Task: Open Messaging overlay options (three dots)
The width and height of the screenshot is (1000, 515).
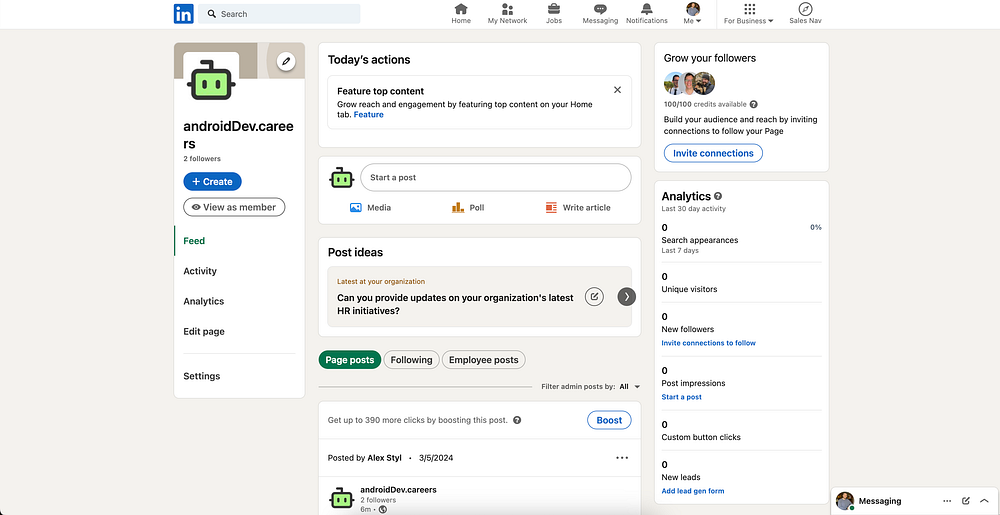Action: pyautogui.click(x=947, y=501)
